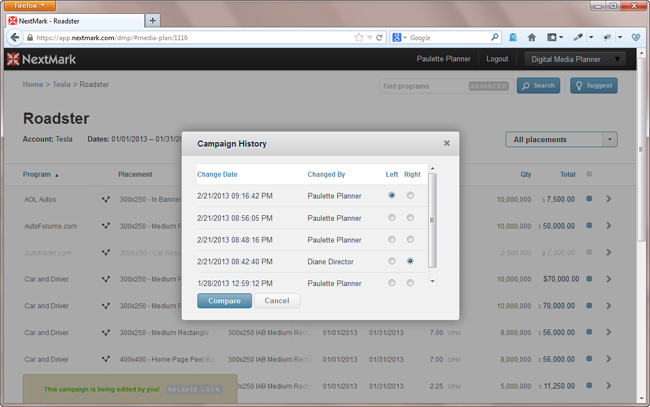Click the AOL Autos program name
Viewport: 650px width, 407px height.
(x=40, y=199)
